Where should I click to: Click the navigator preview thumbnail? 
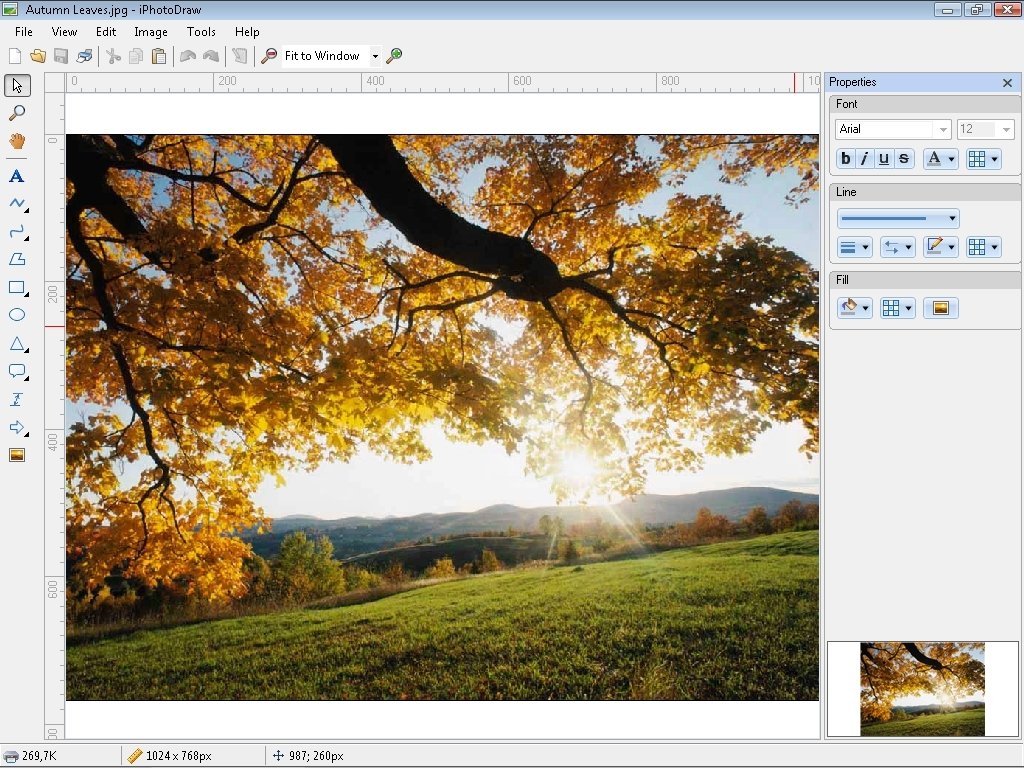922,689
